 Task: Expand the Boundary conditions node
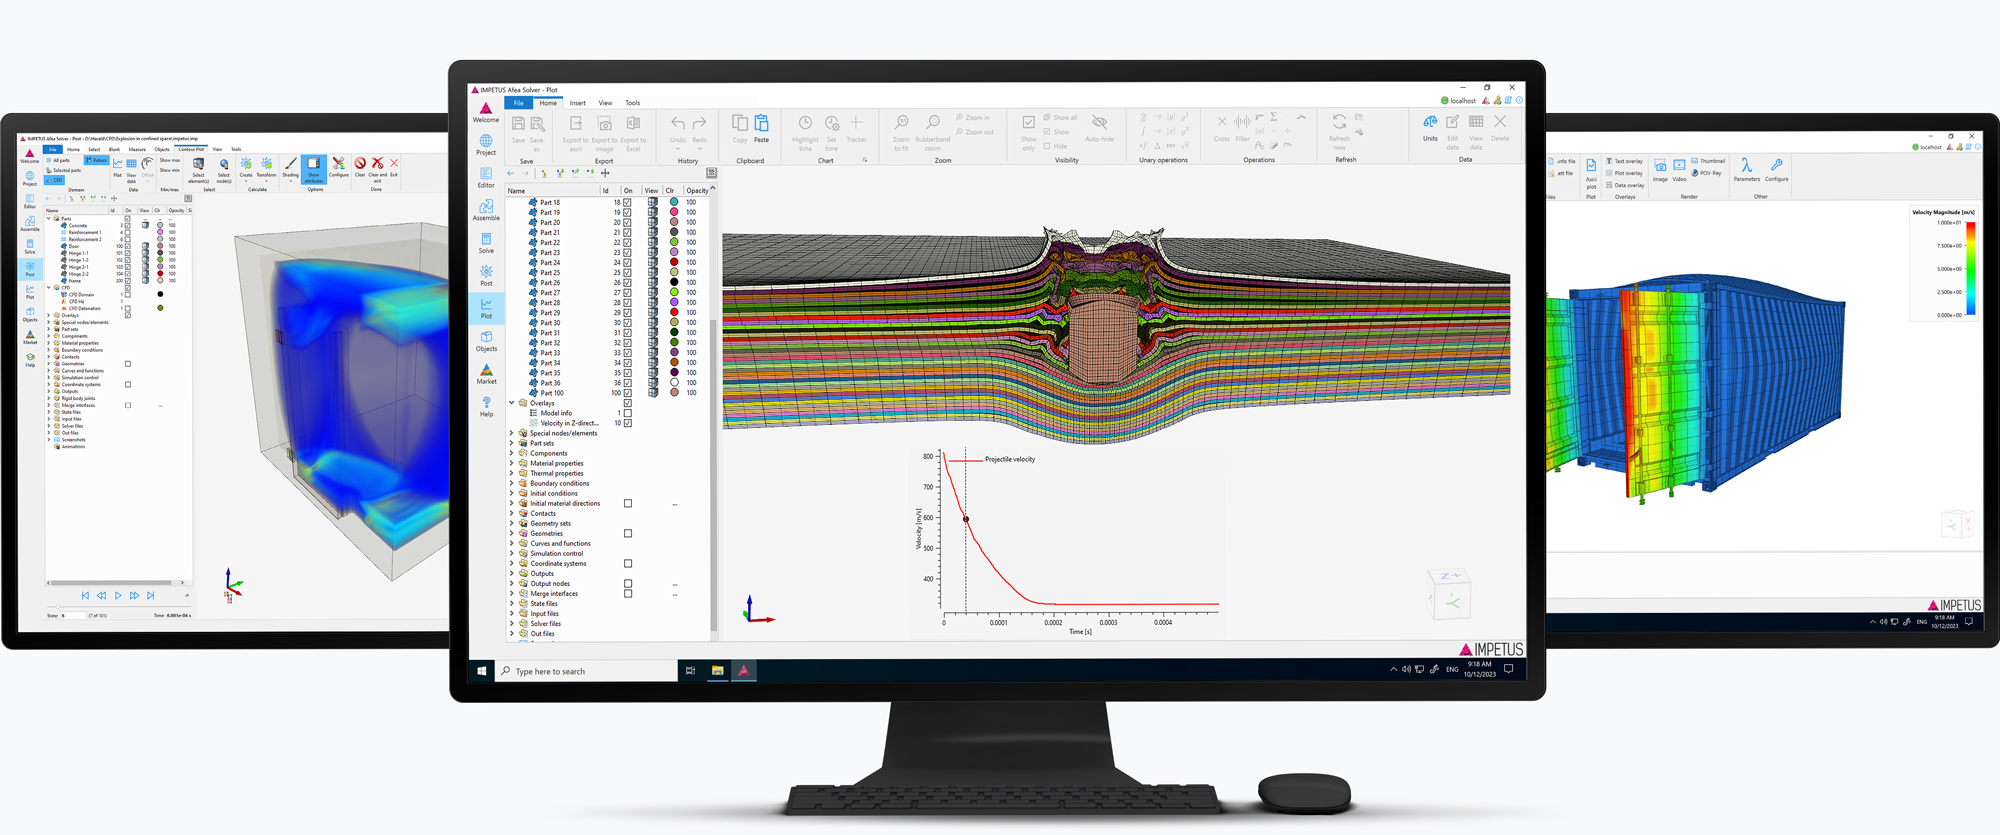tap(512, 483)
